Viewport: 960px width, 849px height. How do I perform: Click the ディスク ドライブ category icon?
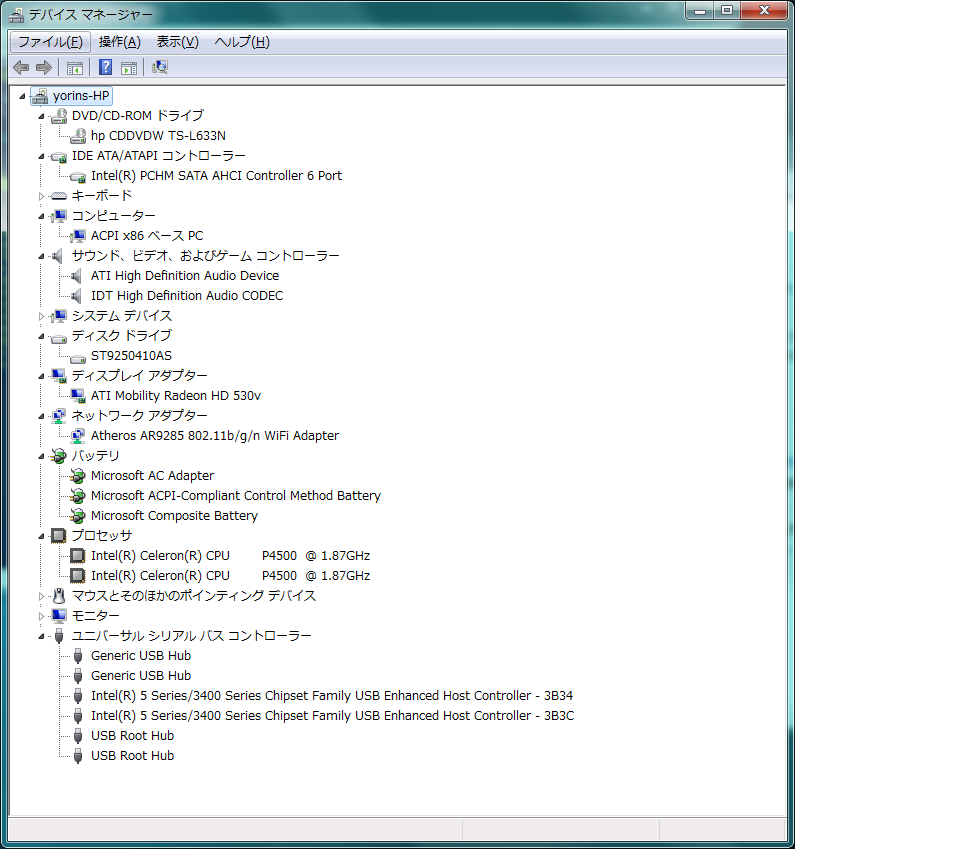(59, 337)
